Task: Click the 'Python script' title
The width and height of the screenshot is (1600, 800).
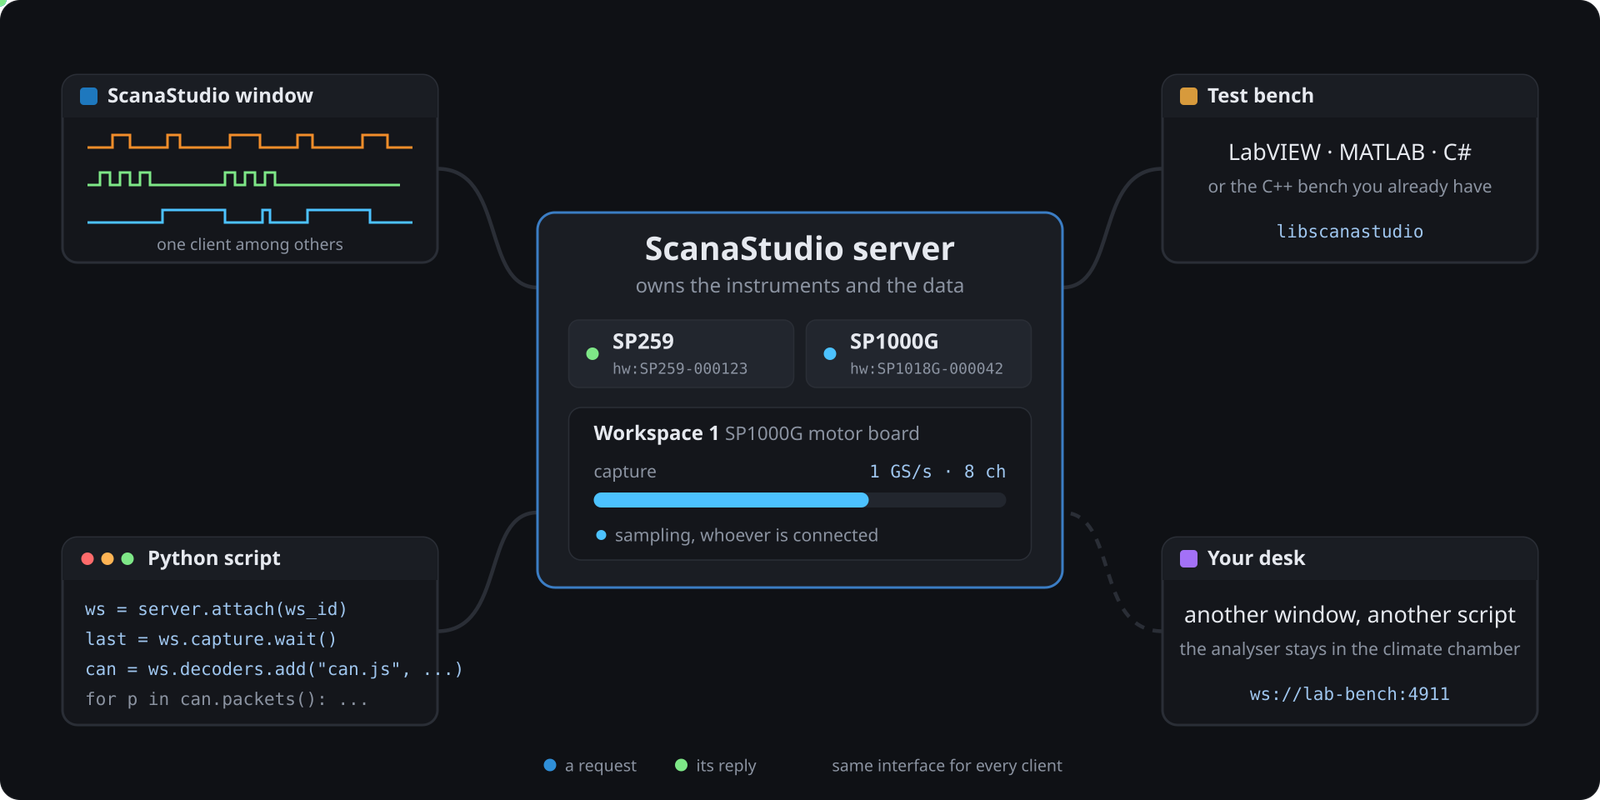Action: (x=214, y=559)
